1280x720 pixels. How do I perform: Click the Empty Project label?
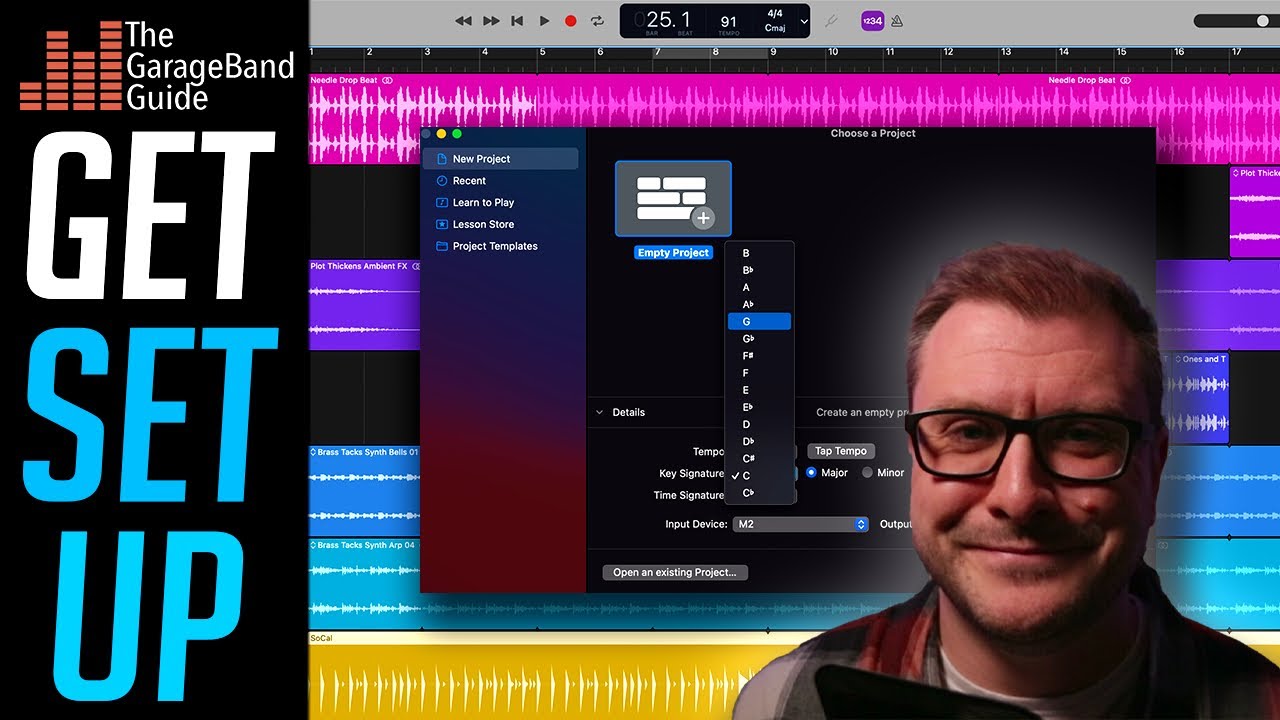click(x=673, y=253)
